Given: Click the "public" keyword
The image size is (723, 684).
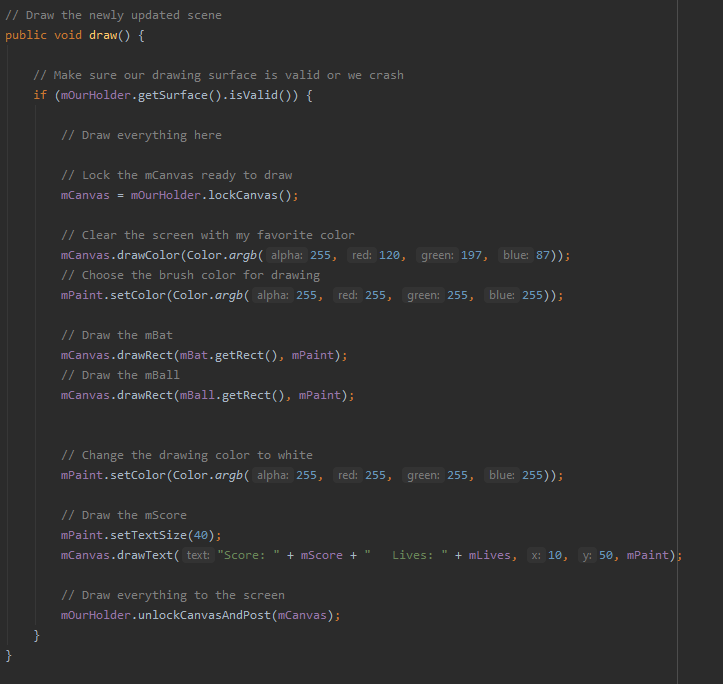Looking at the screenshot, I should pyautogui.click(x=26, y=35).
